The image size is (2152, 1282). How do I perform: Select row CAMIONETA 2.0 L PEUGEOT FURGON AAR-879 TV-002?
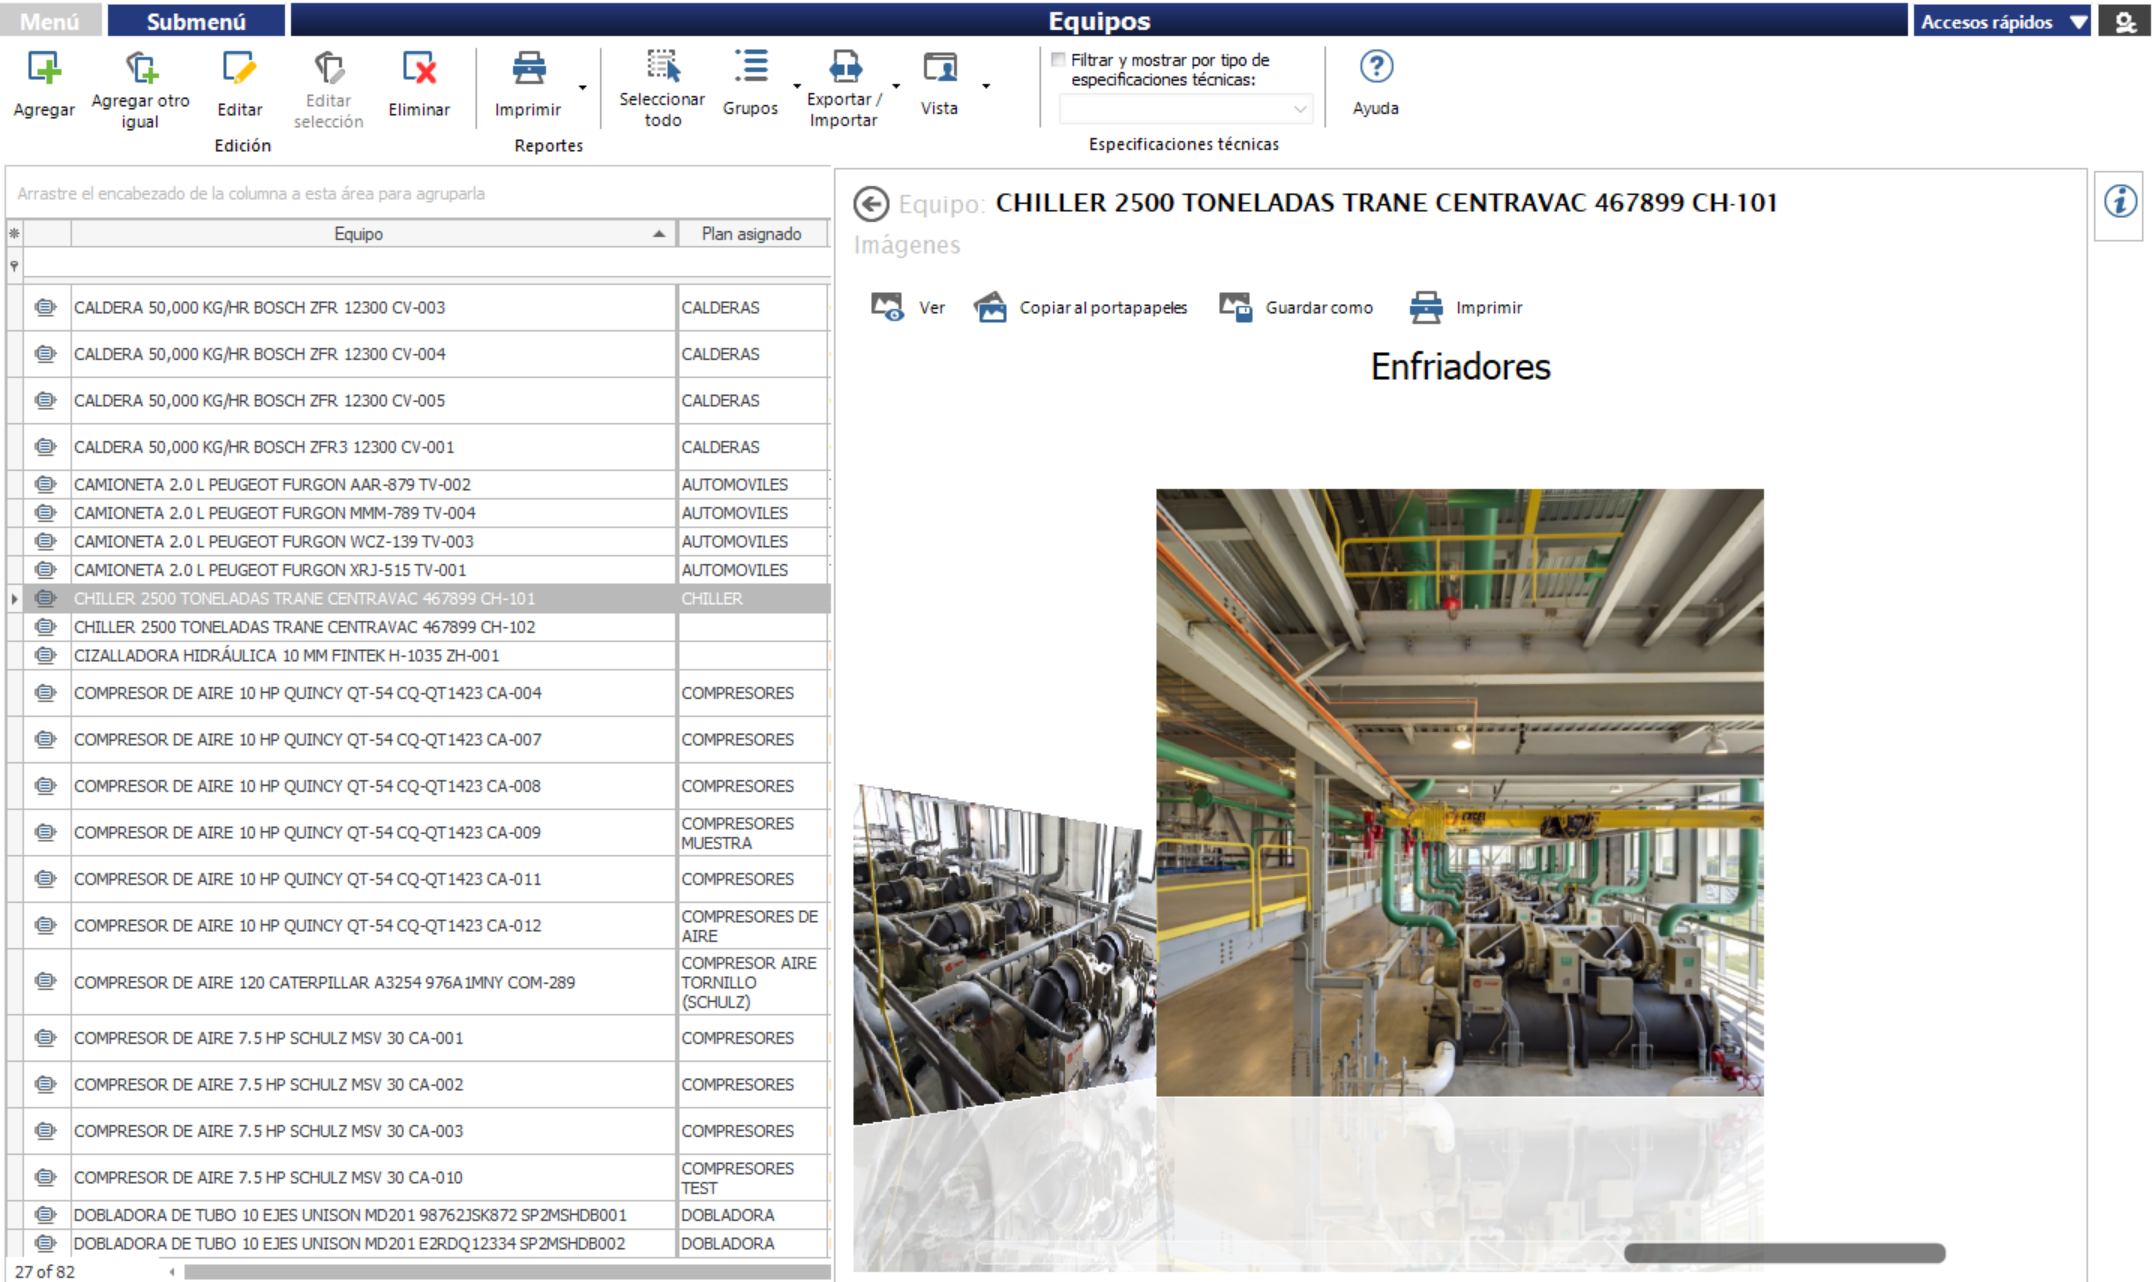click(x=418, y=485)
